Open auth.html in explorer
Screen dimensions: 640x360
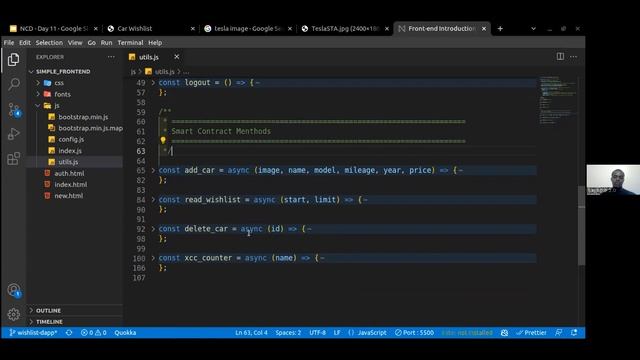(69, 173)
